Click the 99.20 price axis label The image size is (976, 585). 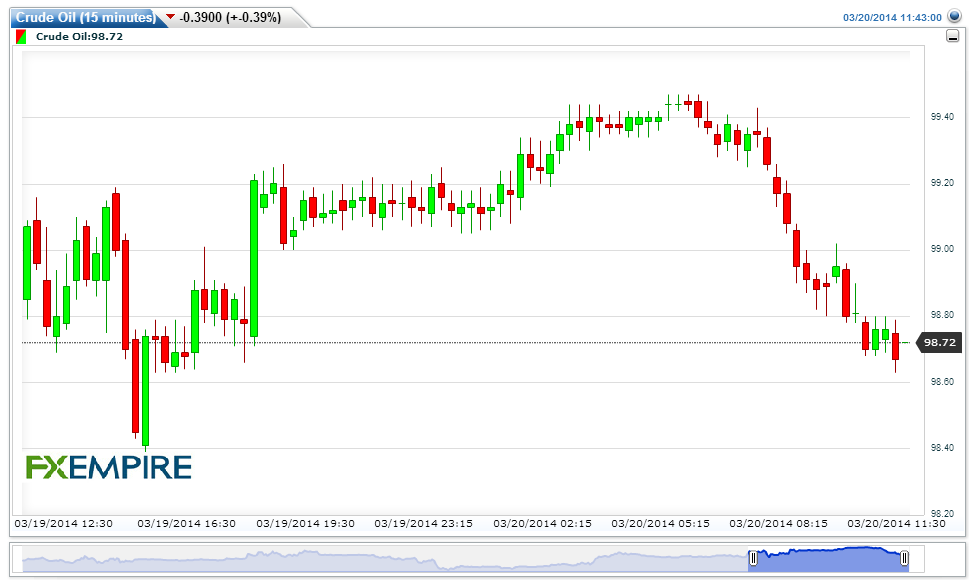(942, 183)
